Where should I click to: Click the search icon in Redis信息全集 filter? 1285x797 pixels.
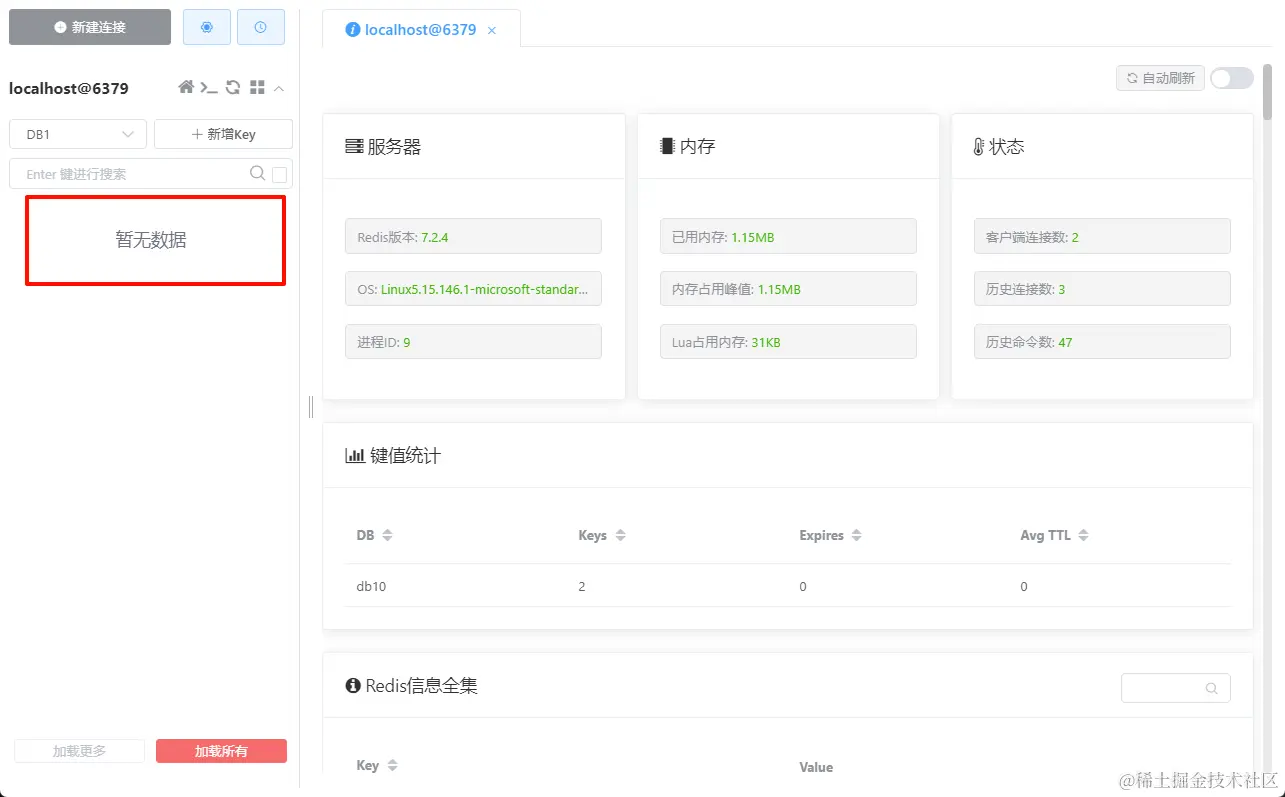coord(1211,688)
